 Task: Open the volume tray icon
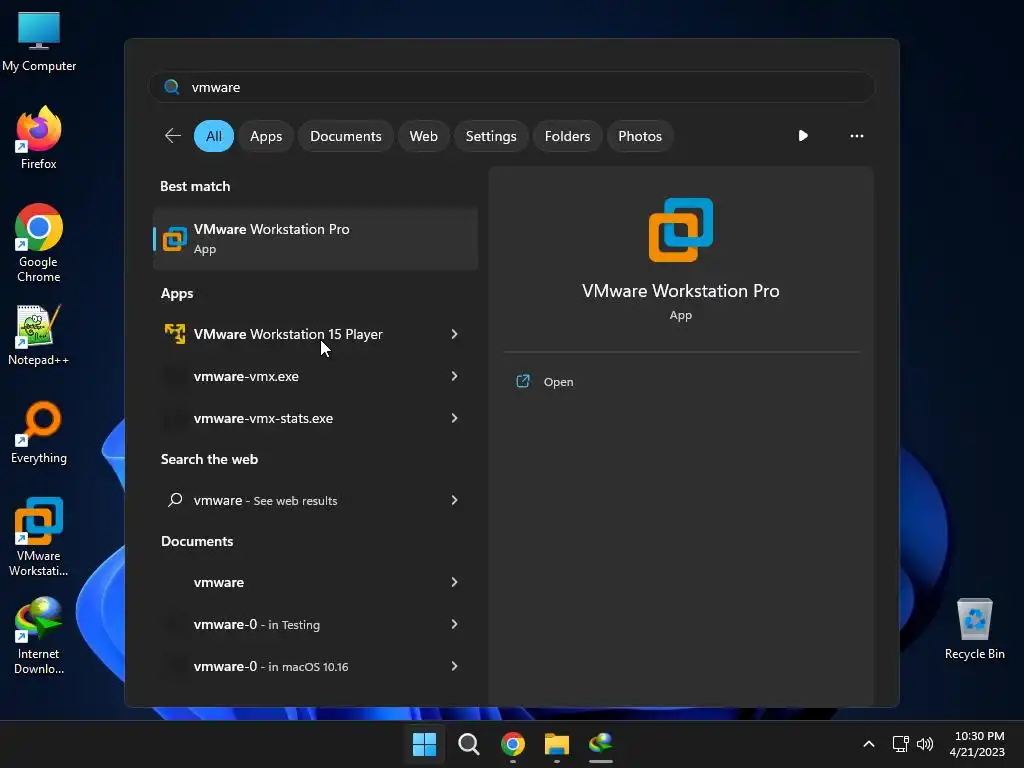[x=925, y=743]
